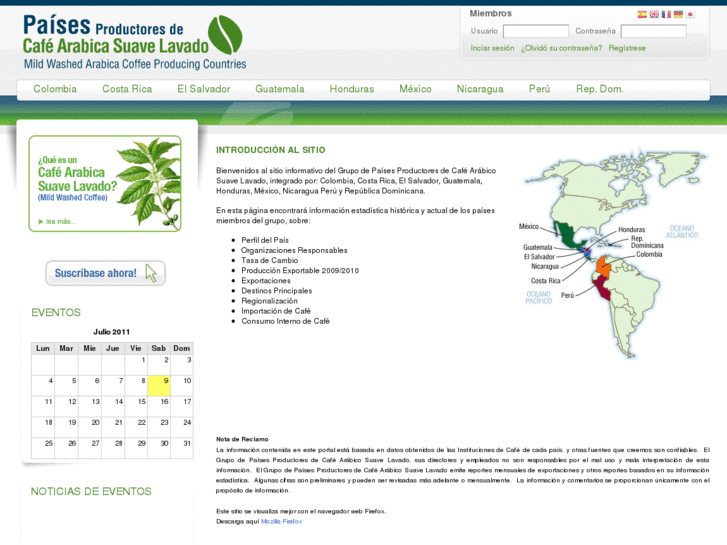Viewport: 727px width, 545px height.
Task: Switch language with the Japanese flag icon
Action: tap(690, 14)
